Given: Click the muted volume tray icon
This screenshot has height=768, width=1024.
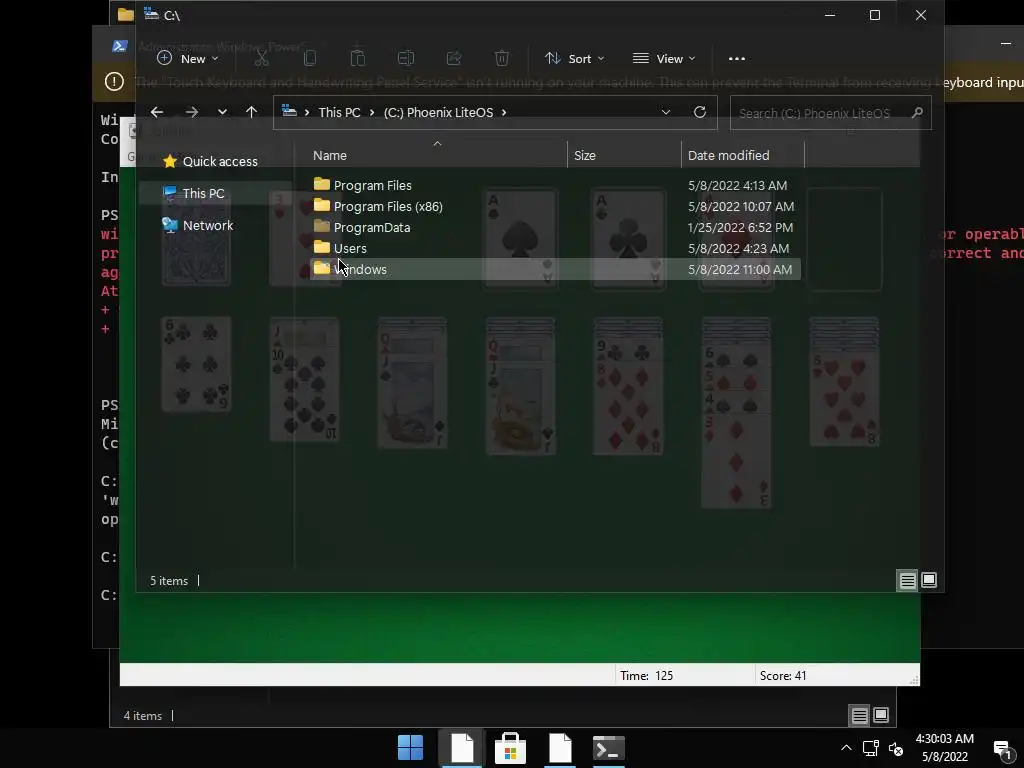Looking at the screenshot, I should 896,749.
